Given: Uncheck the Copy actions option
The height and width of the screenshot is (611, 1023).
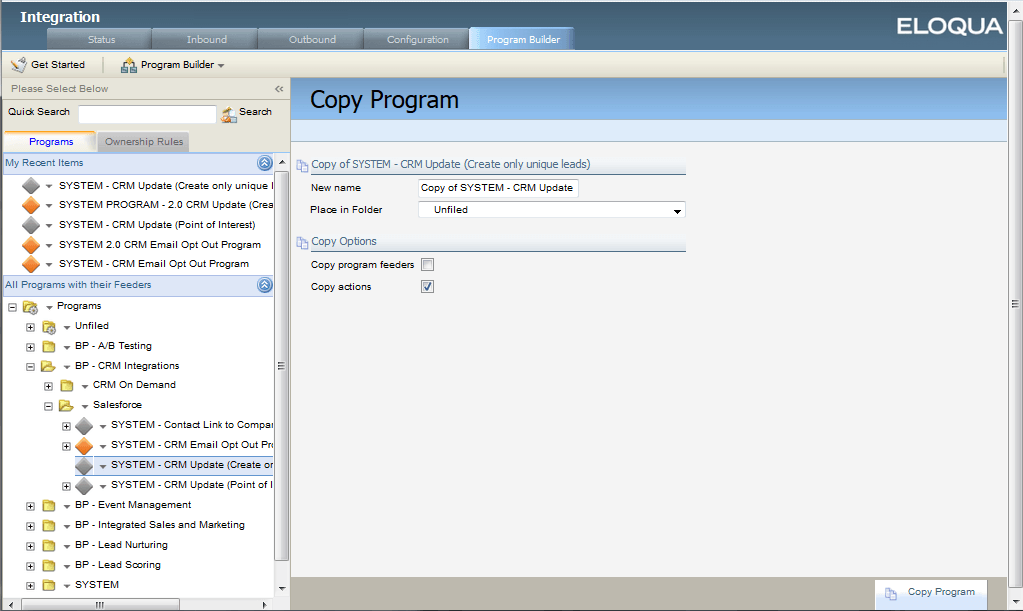Looking at the screenshot, I should tap(427, 286).
